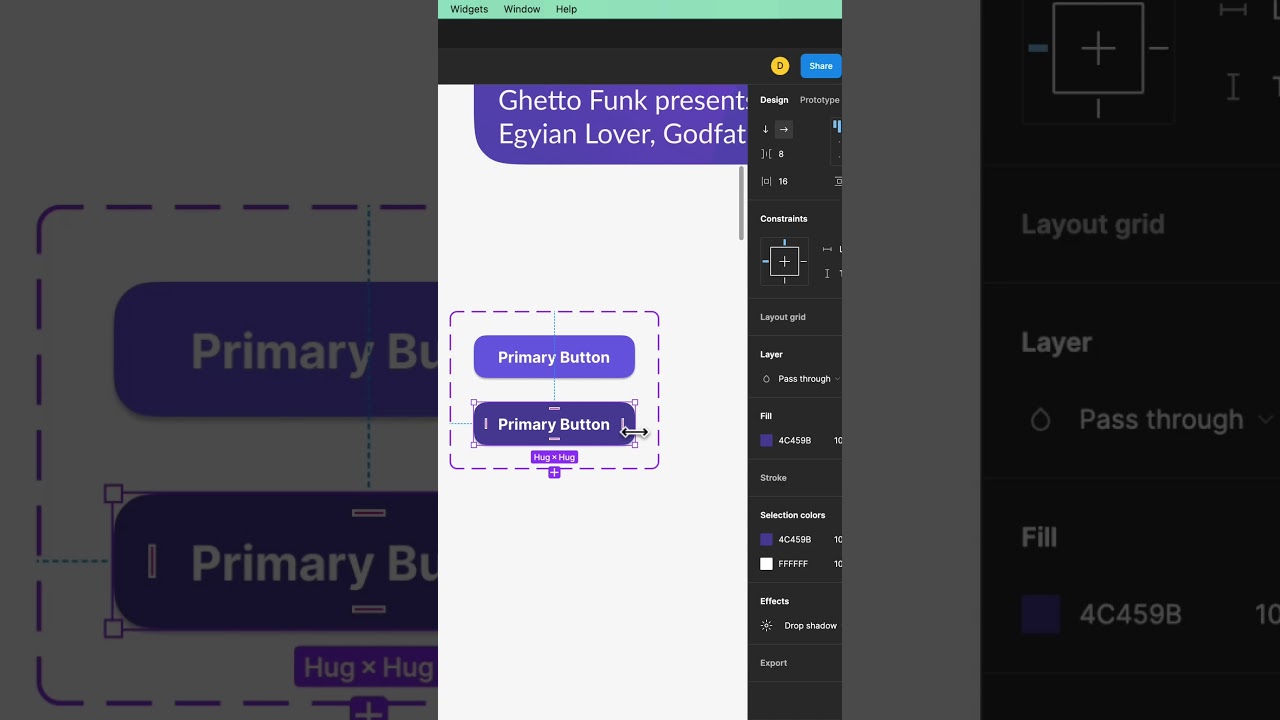Image resolution: width=1280 pixels, height=720 pixels.
Task: Click the left padding handle of selected button
Action: (x=486, y=424)
